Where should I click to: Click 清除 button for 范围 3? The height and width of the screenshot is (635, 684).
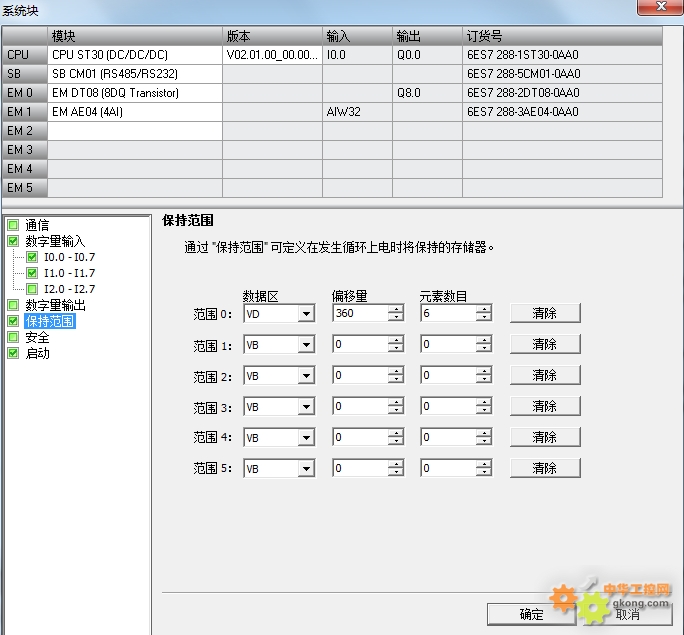pyautogui.click(x=544, y=407)
